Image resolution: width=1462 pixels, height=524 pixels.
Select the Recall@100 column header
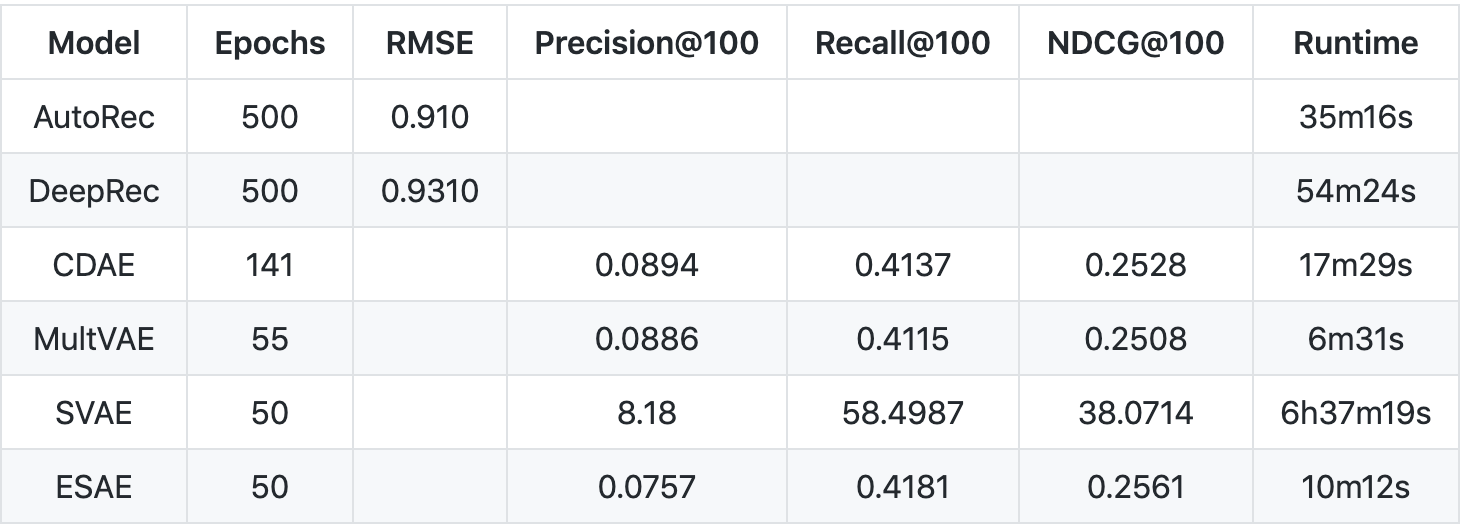click(903, 43)
